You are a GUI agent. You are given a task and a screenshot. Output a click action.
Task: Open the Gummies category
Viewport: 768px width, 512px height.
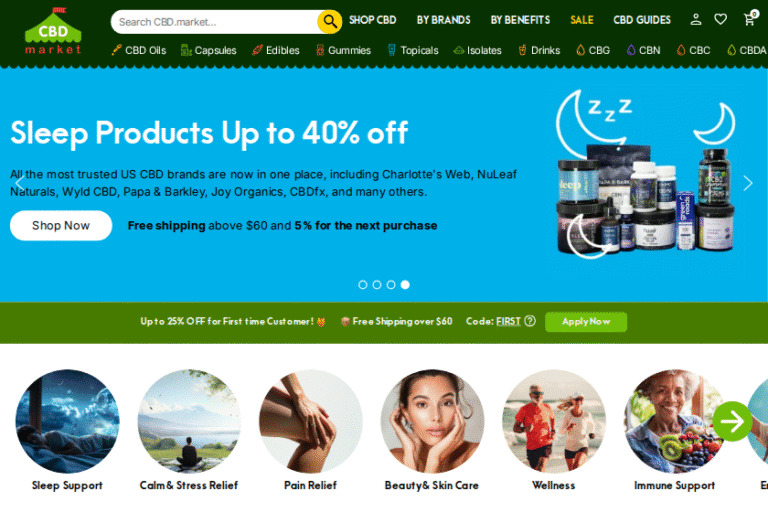point(343,50)
